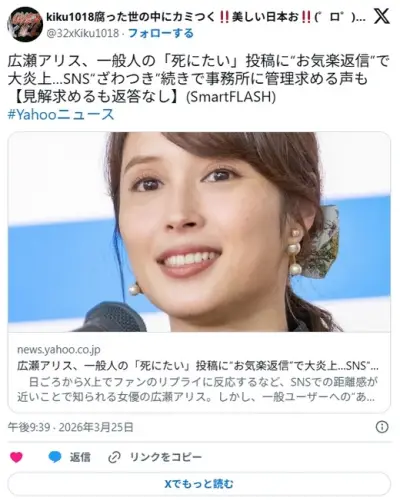Click the reply speech bubble icon
Viewport: 400px width, 504px height.
pos(55,457)
